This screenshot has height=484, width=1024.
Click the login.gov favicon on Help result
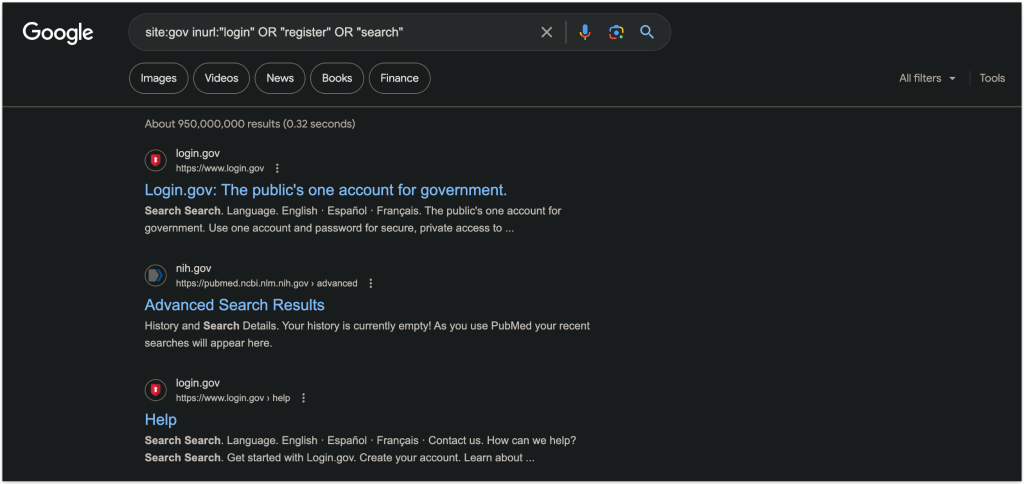pyautogui.click(x=155, y=390)
